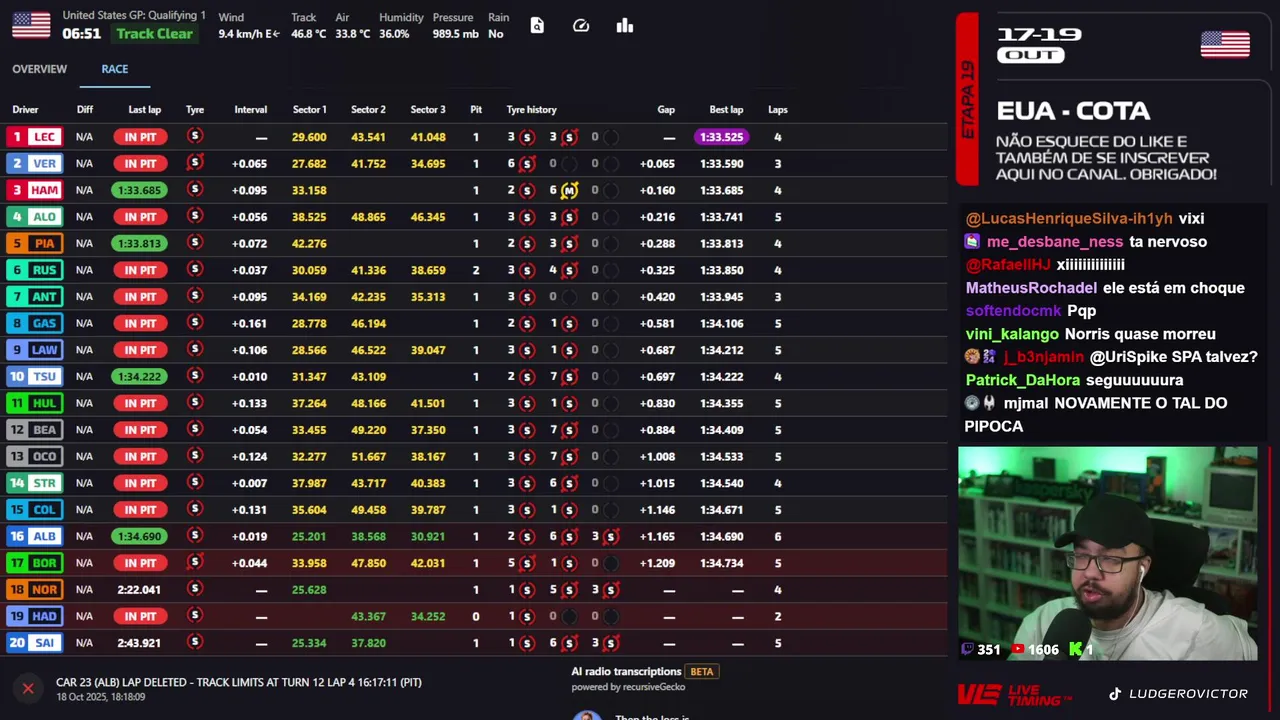Click HAM green last lap 1:33.685

[x=139, y=190]
